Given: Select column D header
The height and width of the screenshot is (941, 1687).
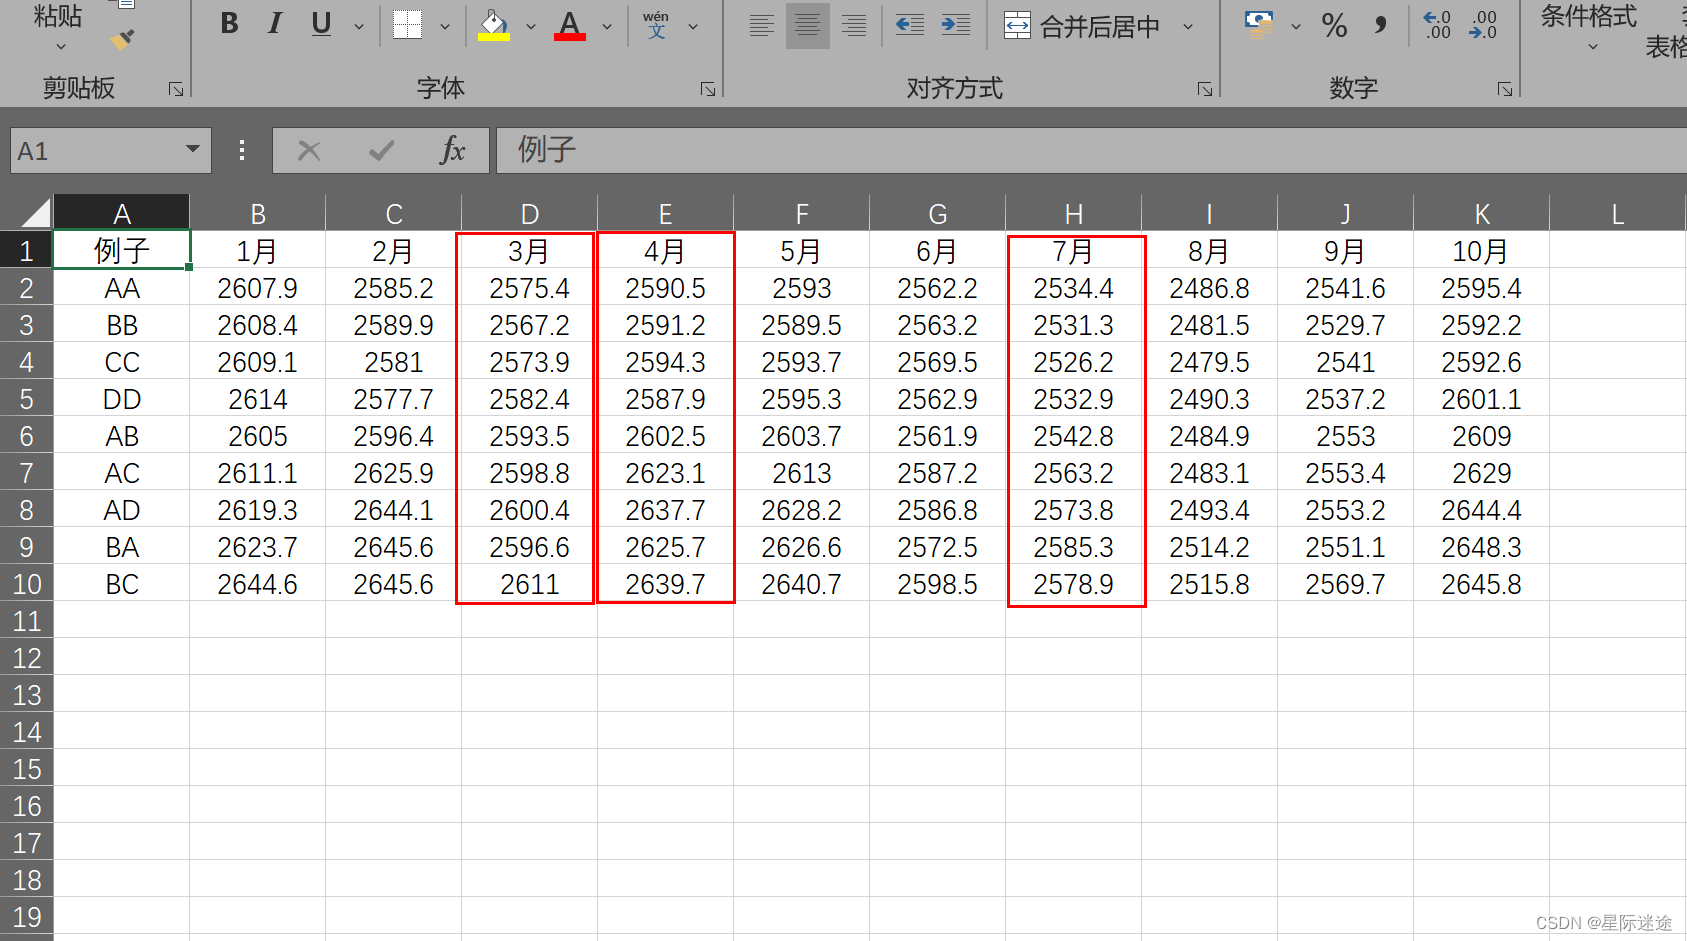Looking at the screenshot, I should (529, 214).
